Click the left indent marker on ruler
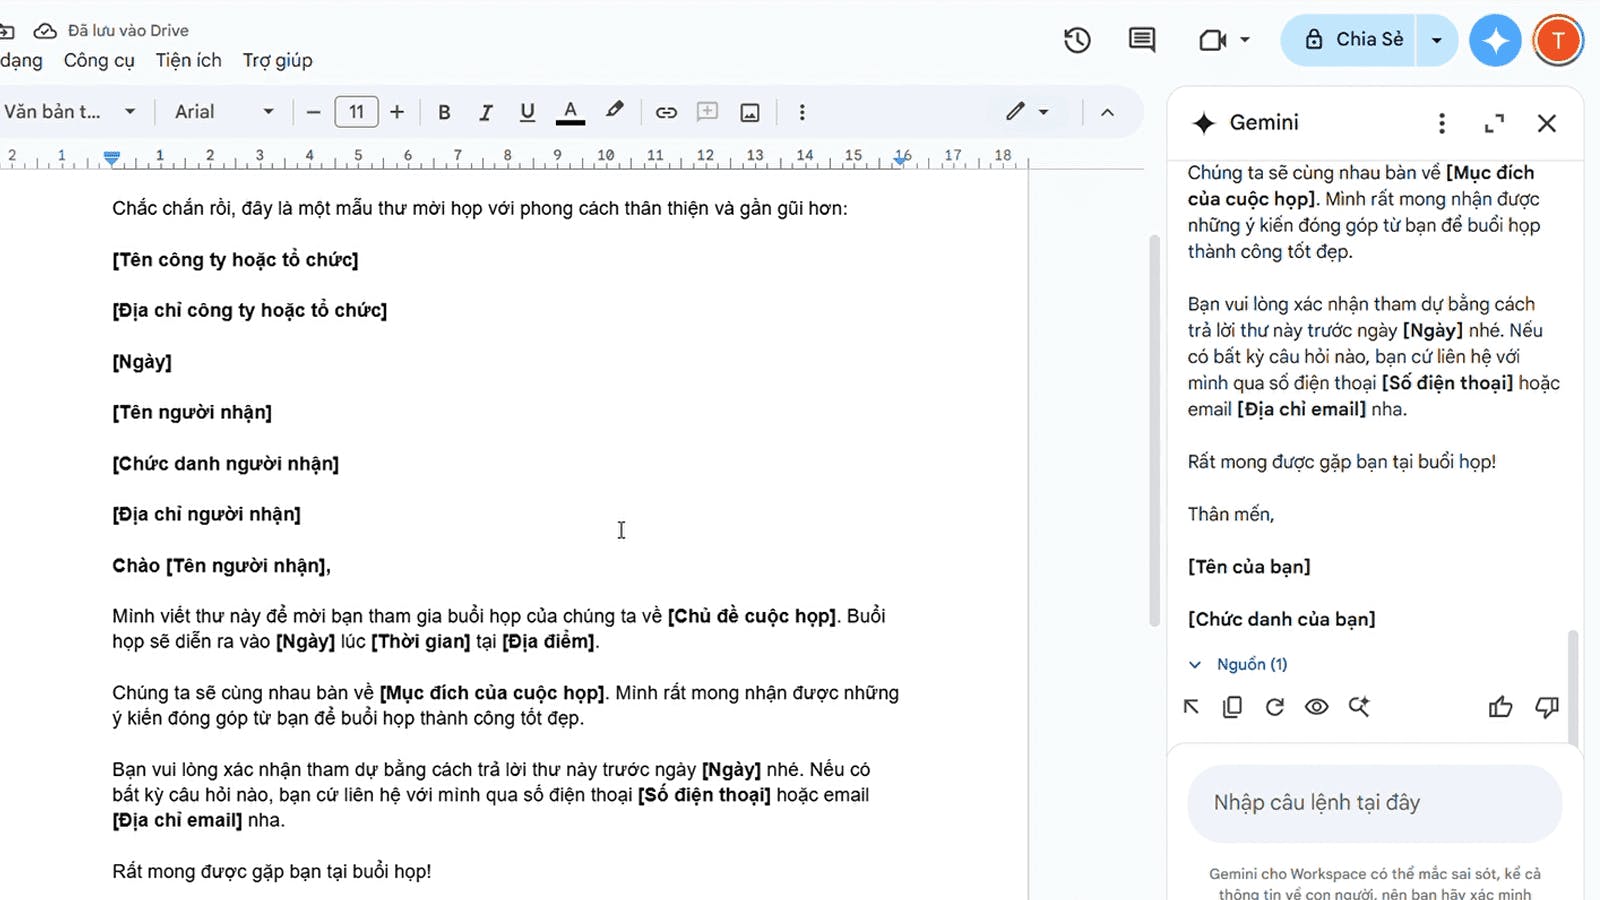Screen dimensions: 1600x900 pos(112,158)
